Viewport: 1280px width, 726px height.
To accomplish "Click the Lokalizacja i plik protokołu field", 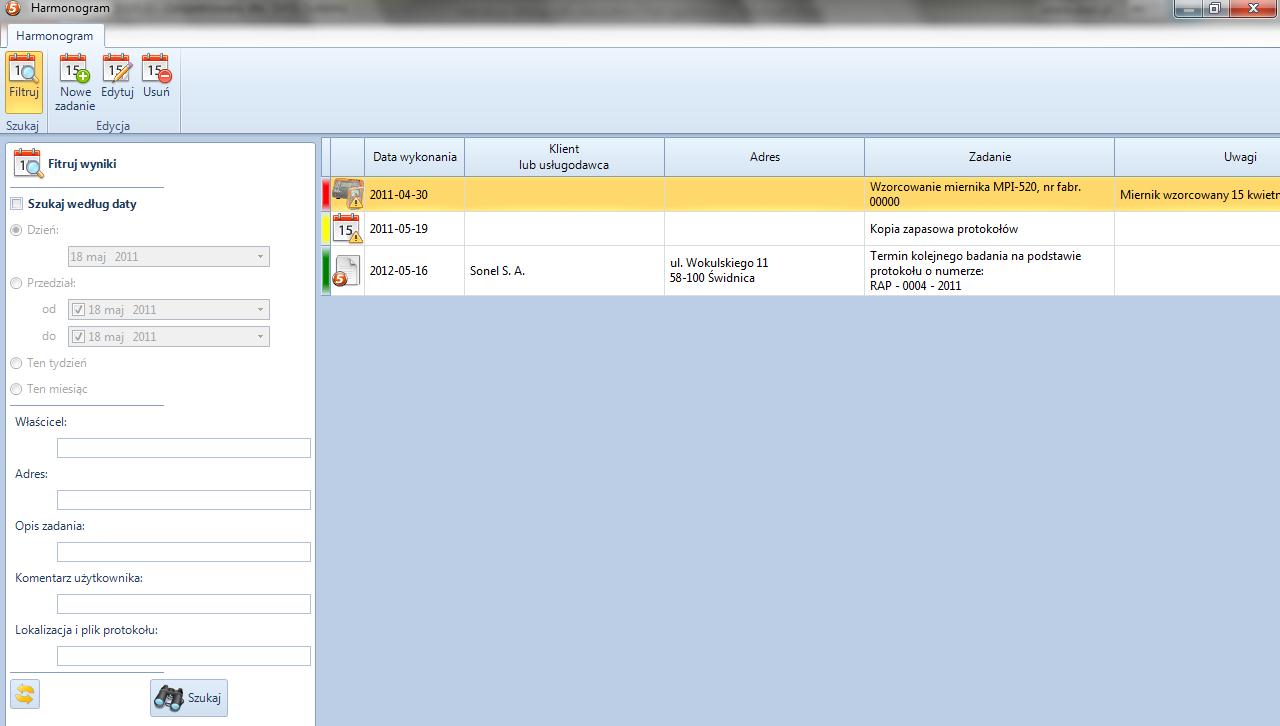I will pos(184,656).
